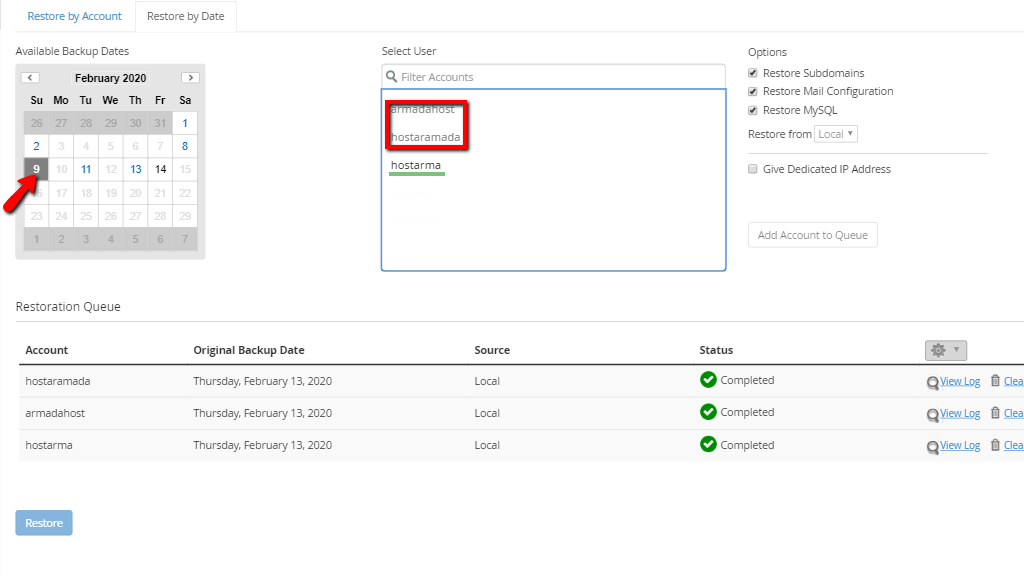Image resolution: width=1024 pixels, height=576 pixels.
Task: Open the gear settings dropdown in Restoration Queue
Action: (946, 350)
